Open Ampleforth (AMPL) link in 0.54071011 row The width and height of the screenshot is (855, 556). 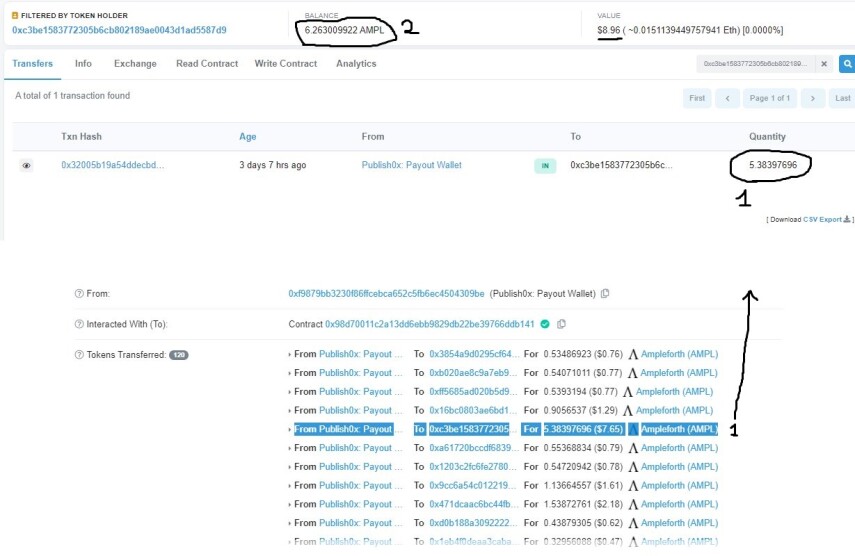pyautogui.click(x=679, y=373)
